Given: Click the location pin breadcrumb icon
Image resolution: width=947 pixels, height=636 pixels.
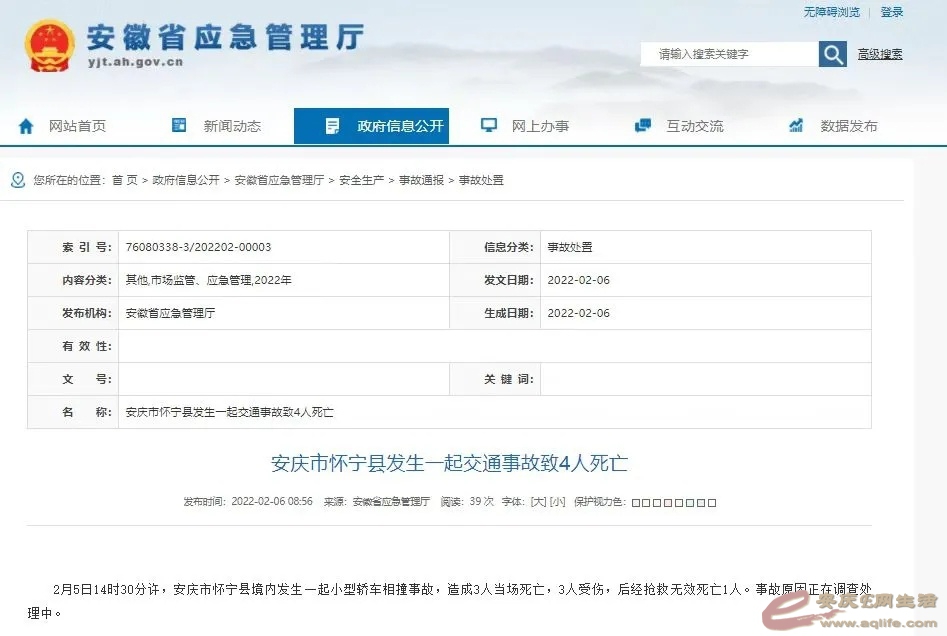Looking at the screenshot, I should [18, 180].
